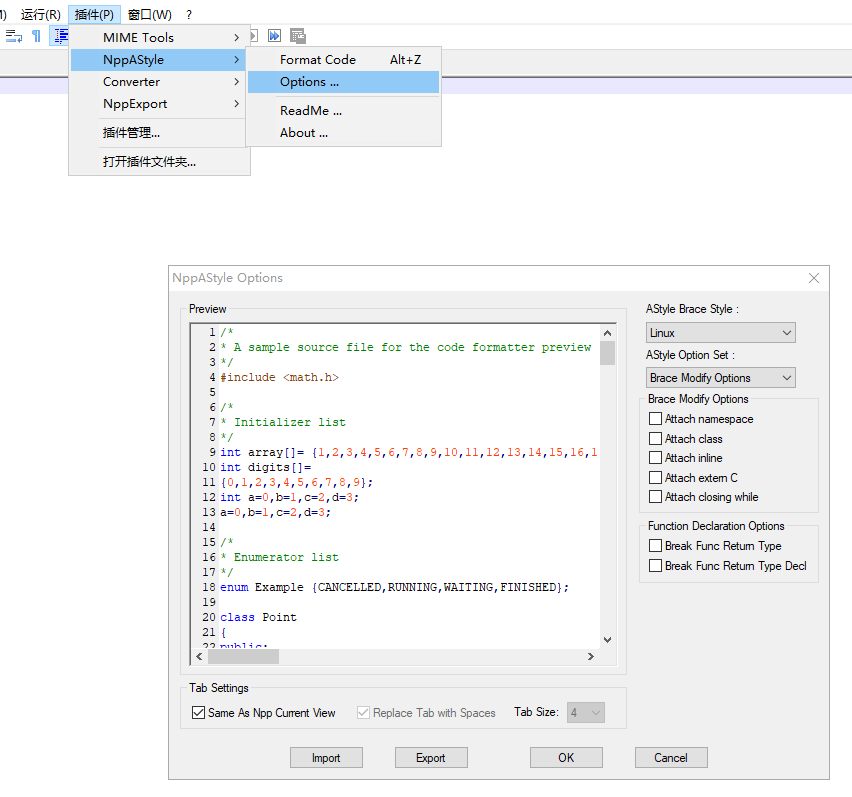
Task: Run the macro multiple times
Action: tap(275, 35)
